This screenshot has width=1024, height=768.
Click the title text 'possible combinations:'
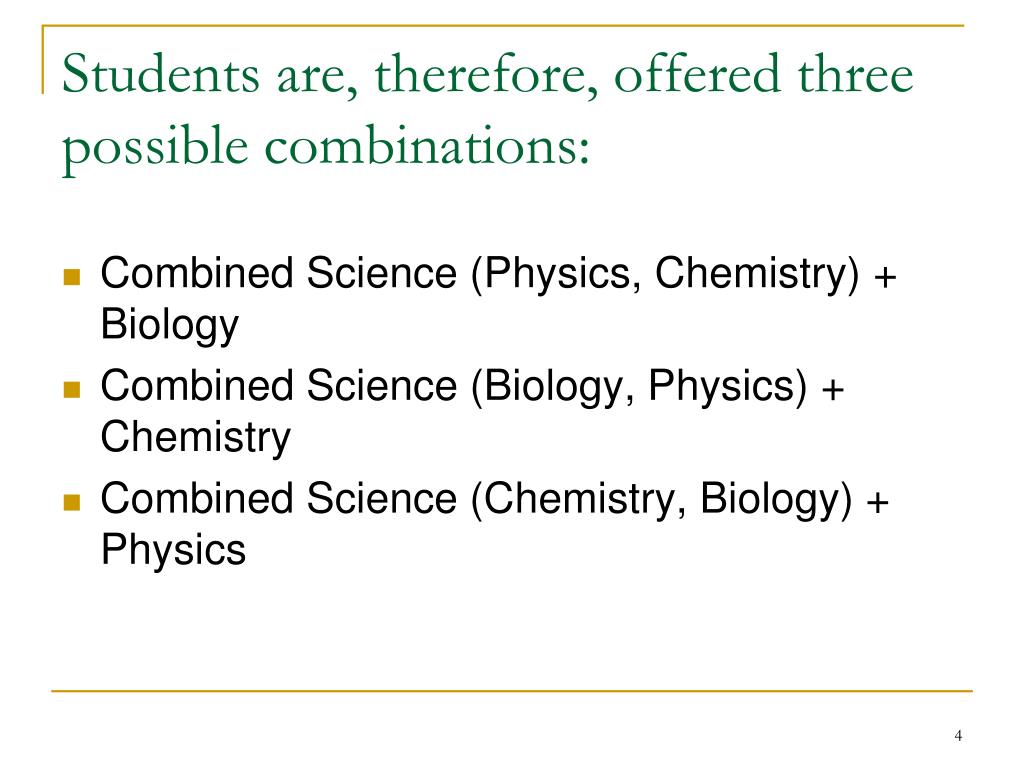tap(326, 148)
